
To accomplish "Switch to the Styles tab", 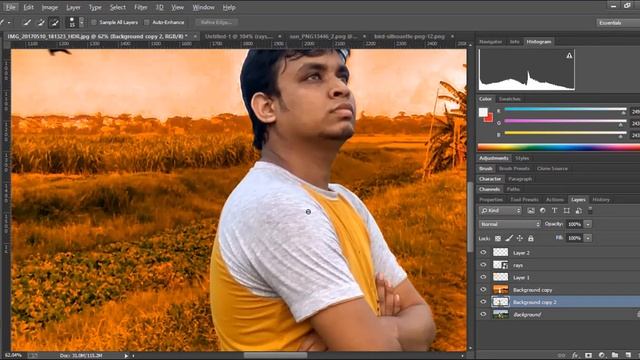I will (x=522, y=158).
